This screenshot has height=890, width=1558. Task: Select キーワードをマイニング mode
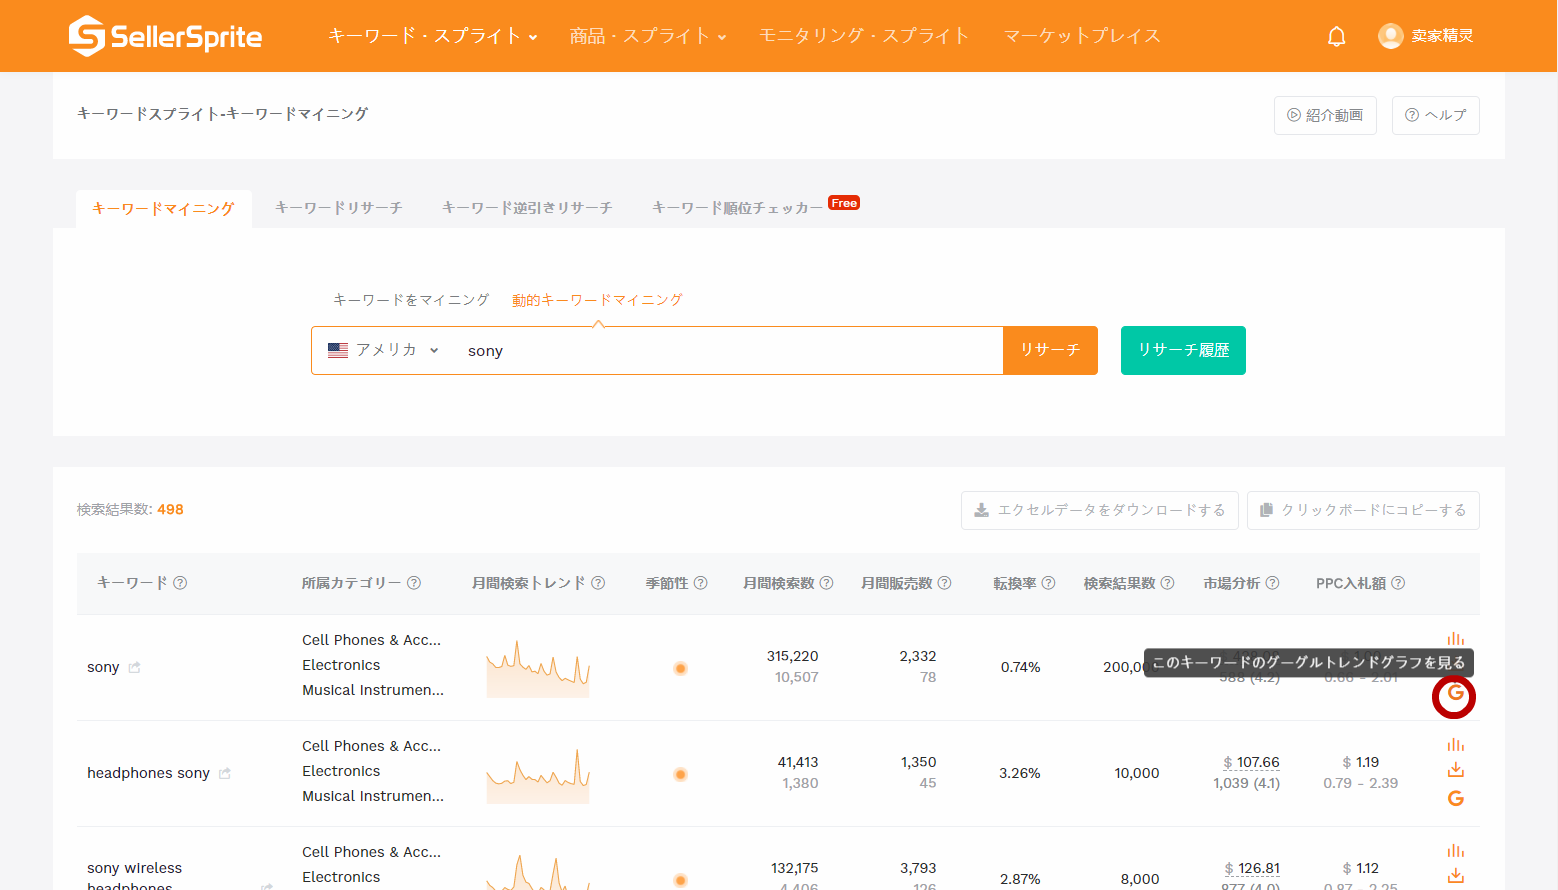[411, 300]
